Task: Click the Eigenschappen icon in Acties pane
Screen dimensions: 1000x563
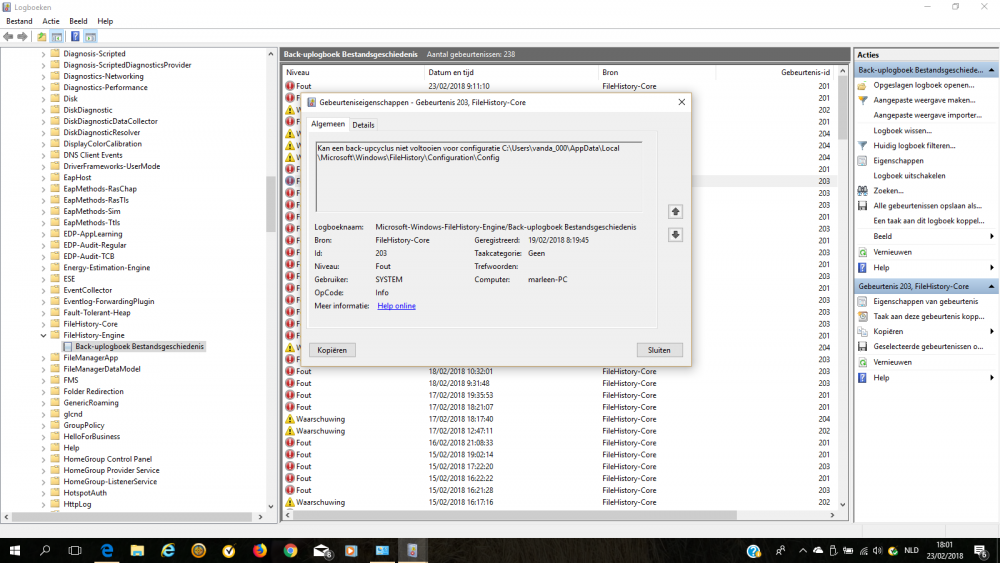Action: click(862, 161)
